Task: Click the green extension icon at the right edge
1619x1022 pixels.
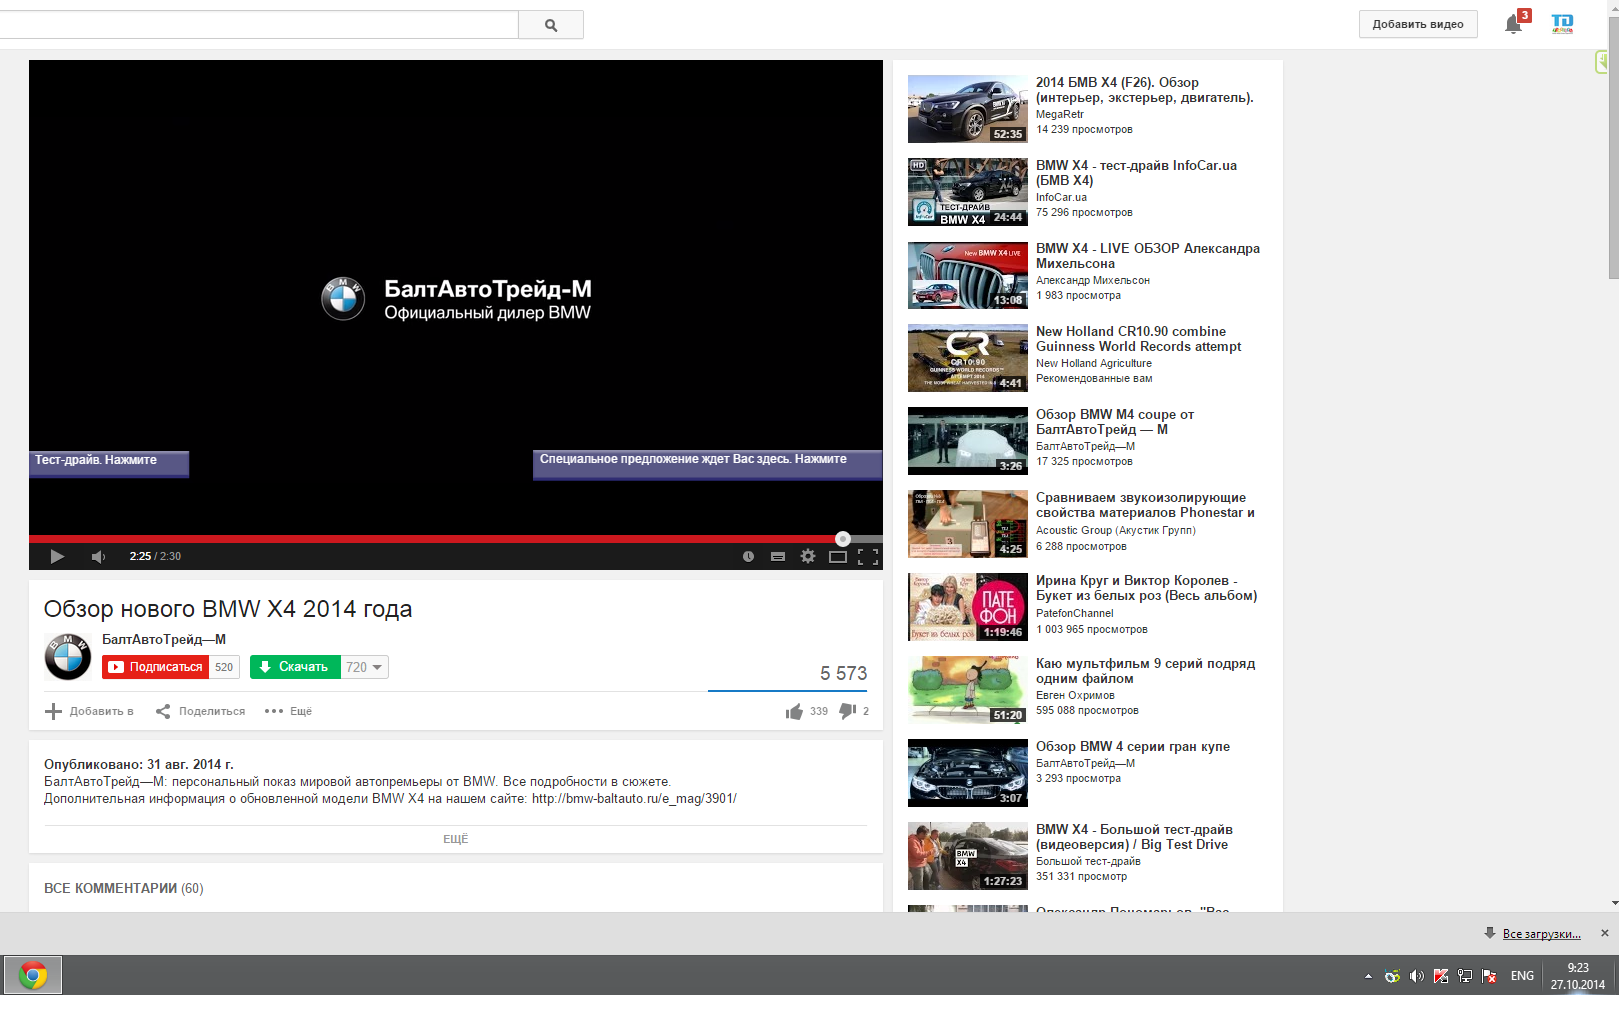Action: click(x=1602, y=62)
